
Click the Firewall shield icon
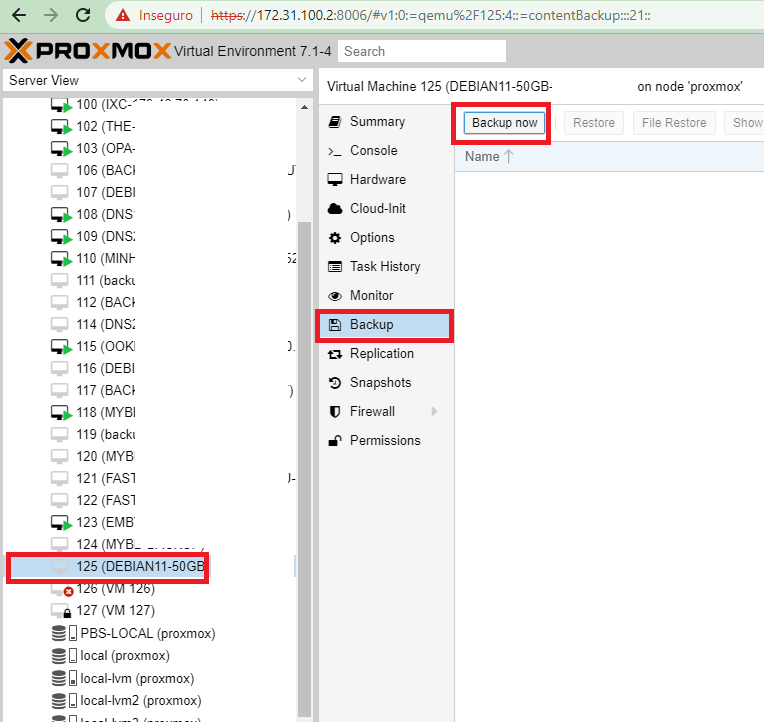tap(335, 412)
